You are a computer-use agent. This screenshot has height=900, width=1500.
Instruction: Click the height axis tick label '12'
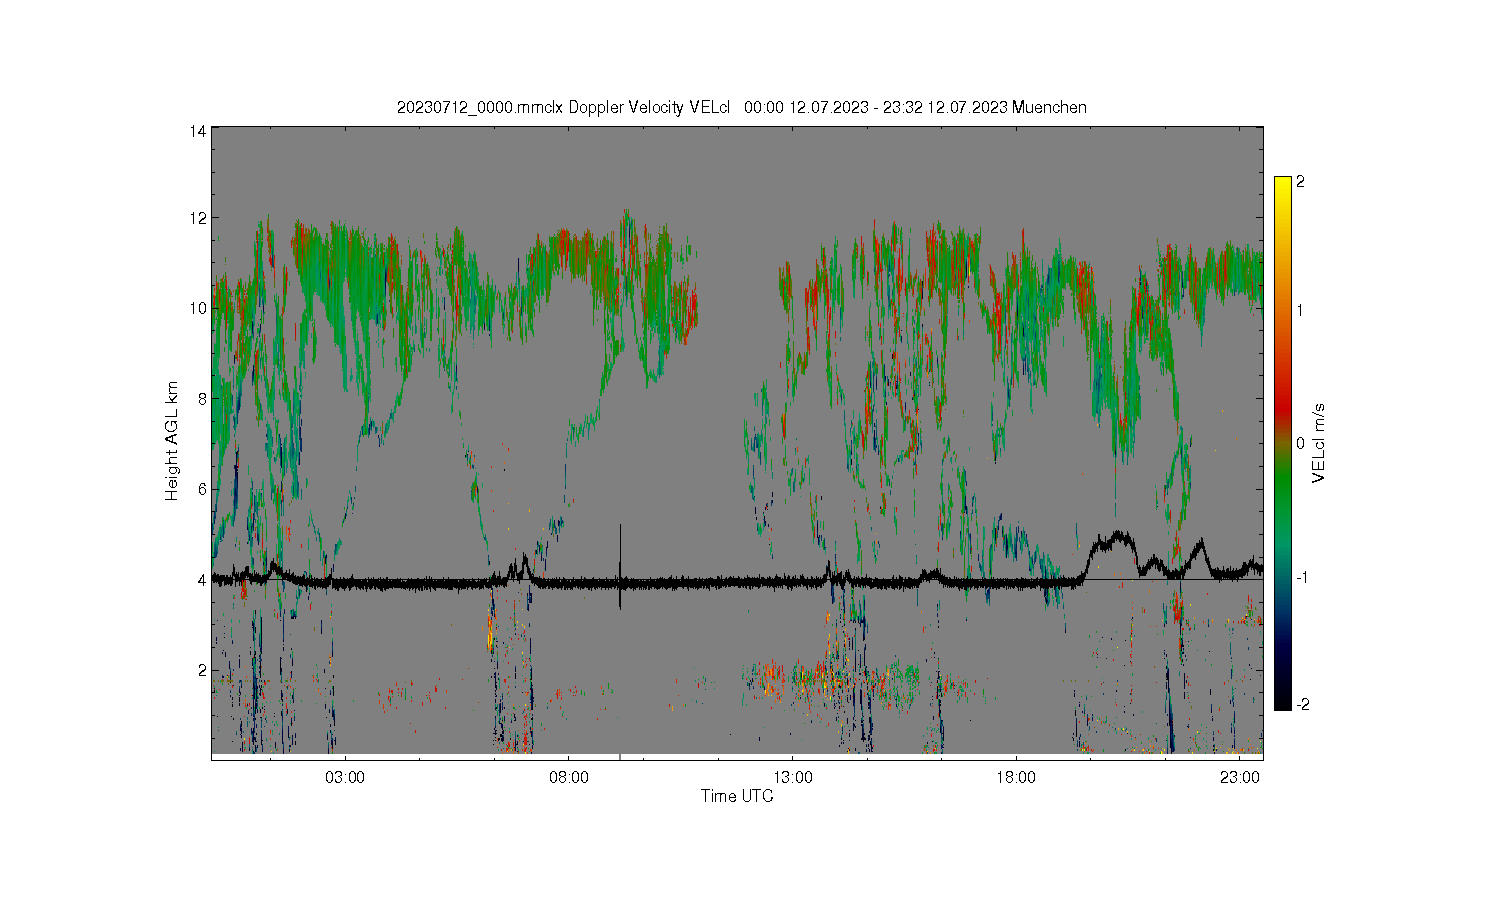(198, 218)
